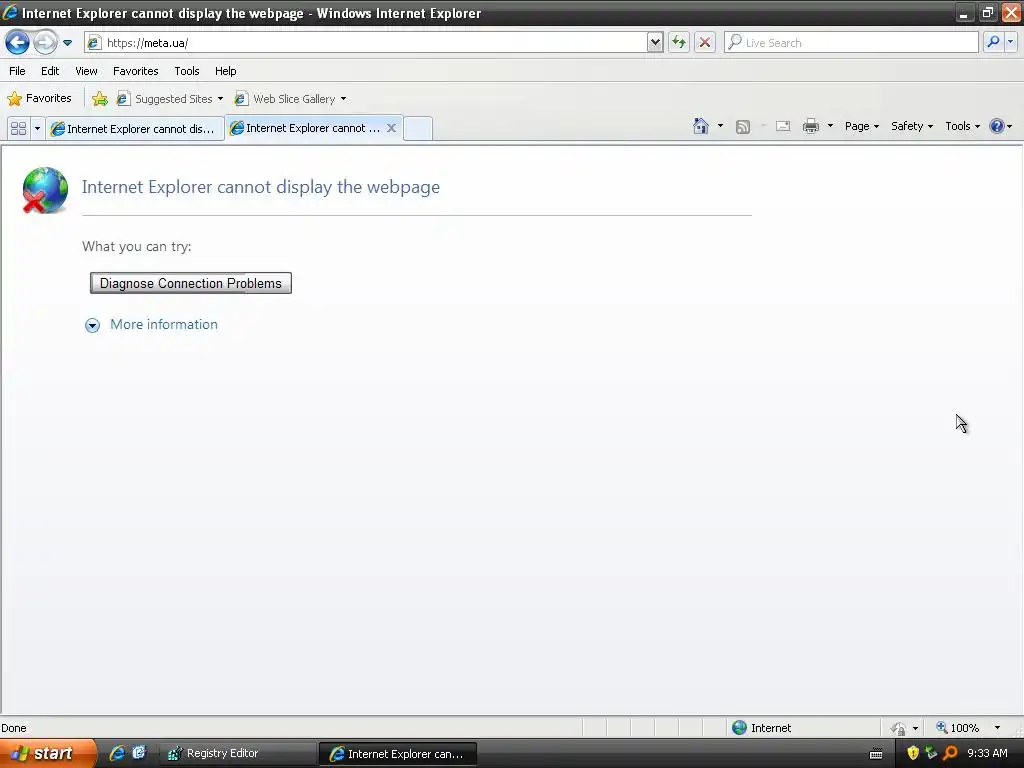
Task: Click the Protected mode status icon
Action: (899, 728)
